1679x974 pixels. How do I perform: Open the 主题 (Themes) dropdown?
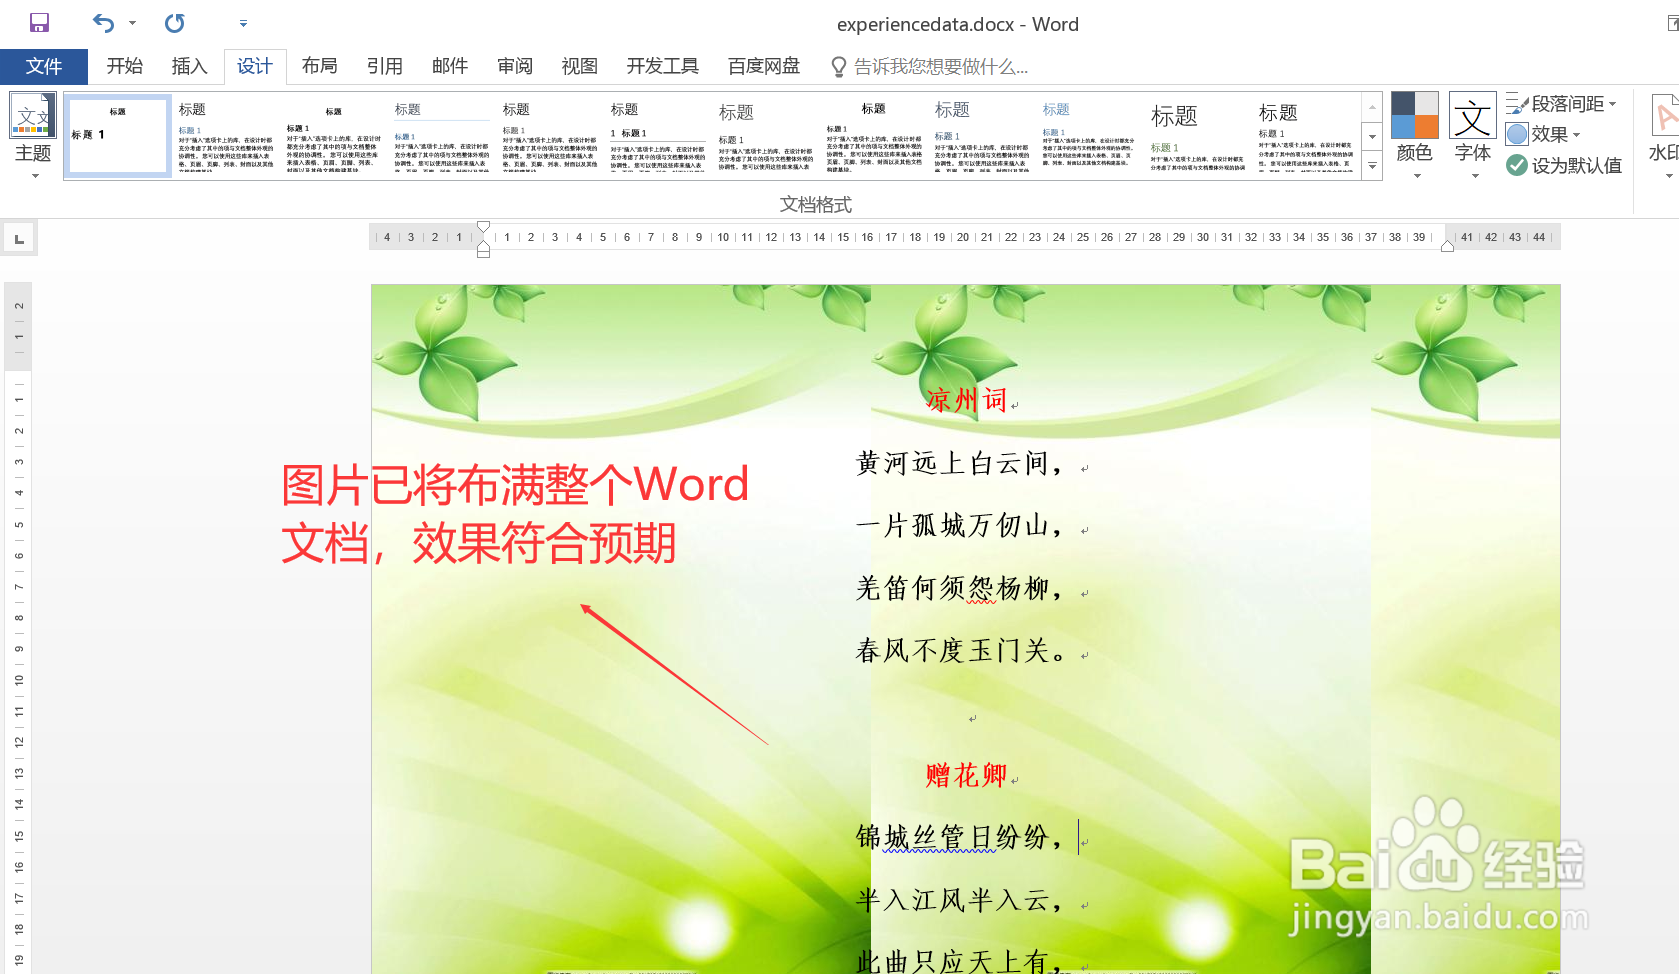coord(33,140)
